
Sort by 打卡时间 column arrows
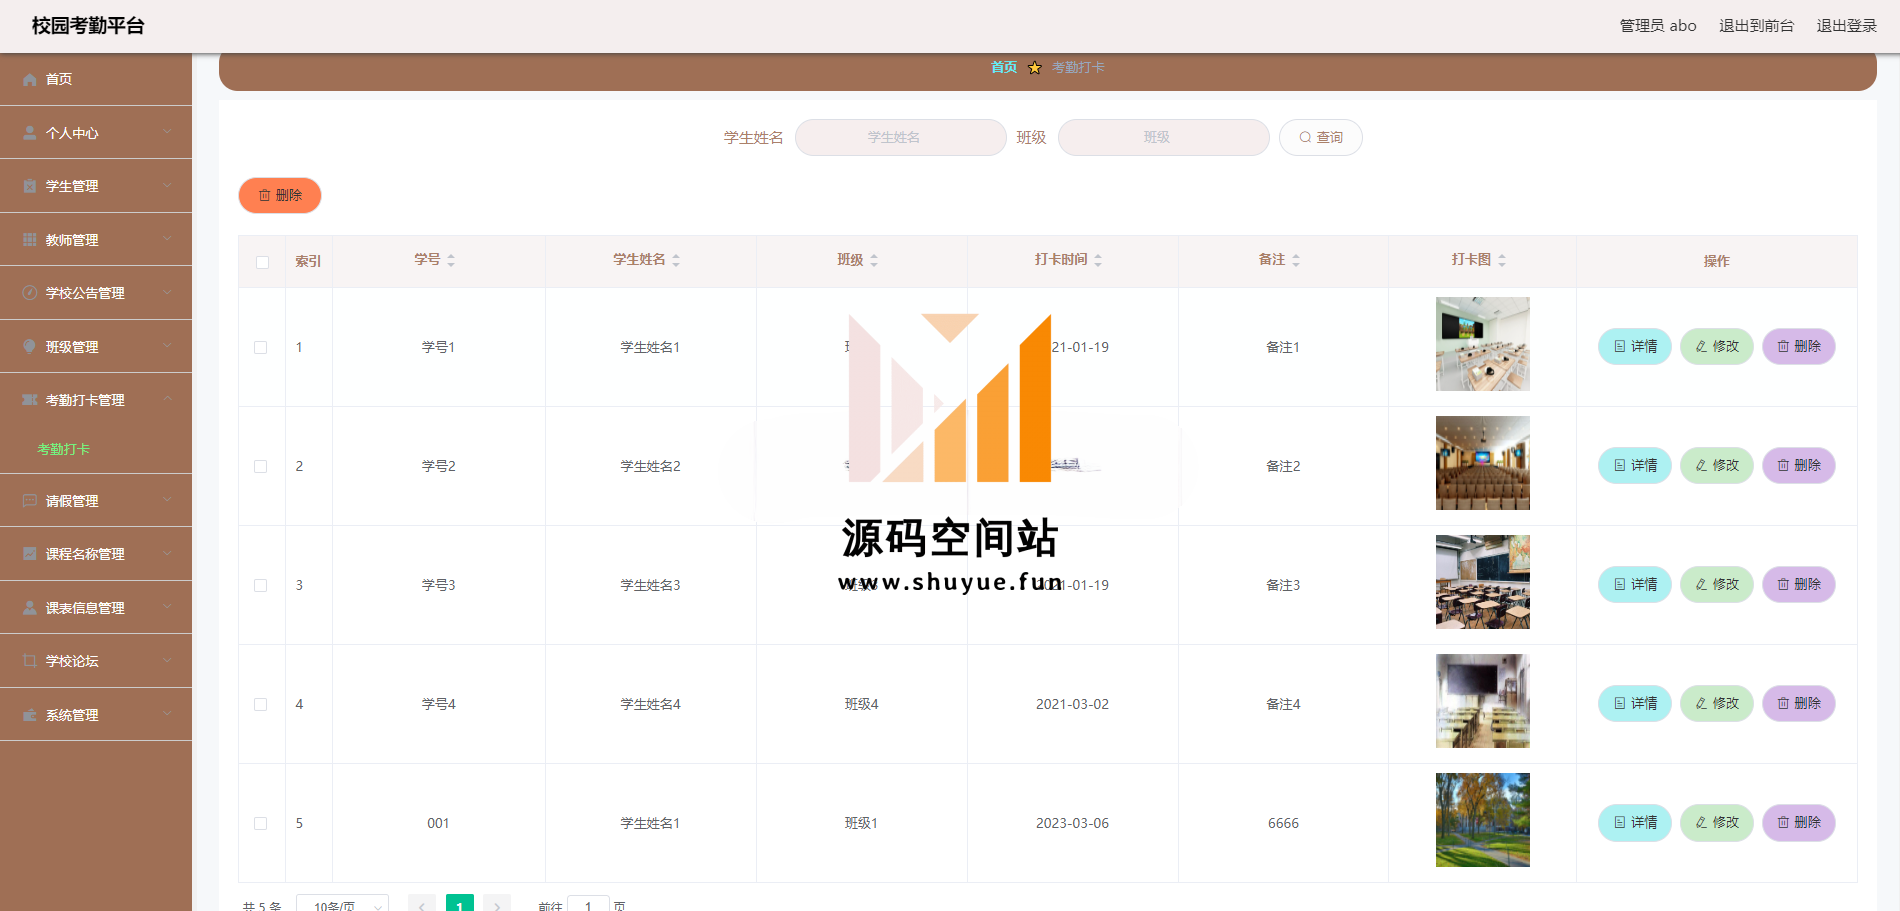(1098, 260)
